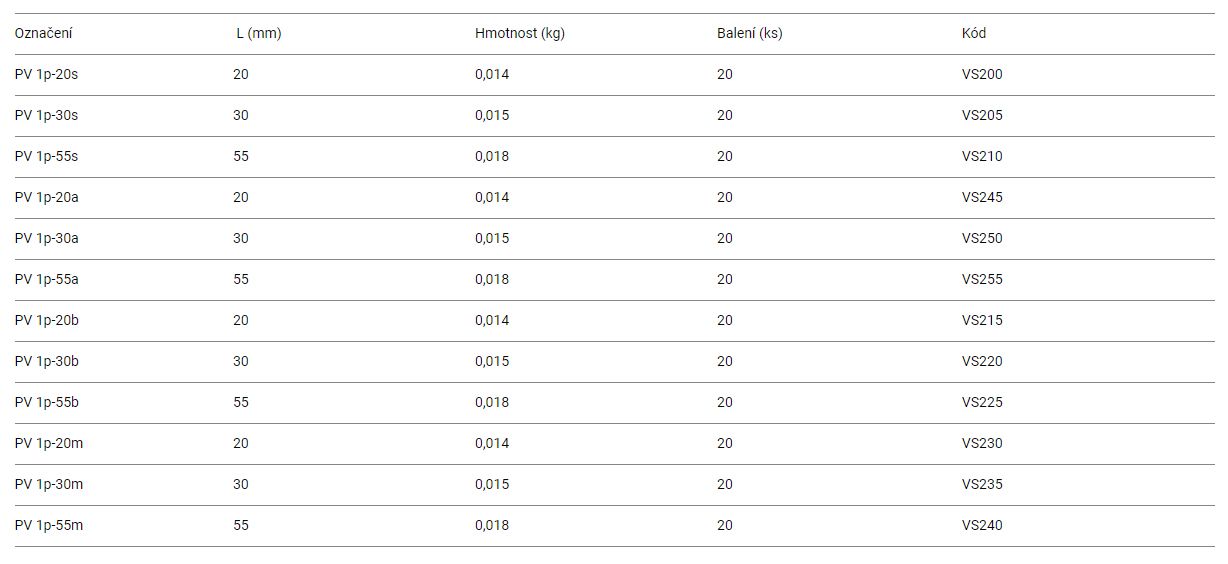The width and height of the screenshot is (1228, 564).
Task: Select product code VS235
Action: [982, 484]
